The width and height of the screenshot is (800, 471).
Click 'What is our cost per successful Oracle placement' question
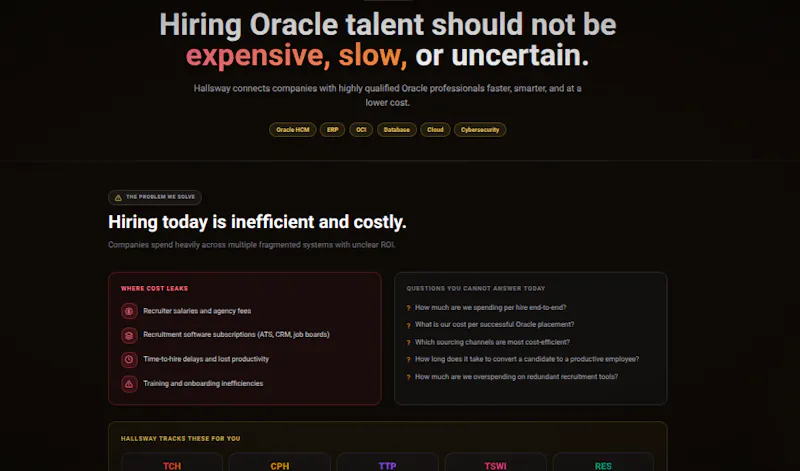(494, 324)
